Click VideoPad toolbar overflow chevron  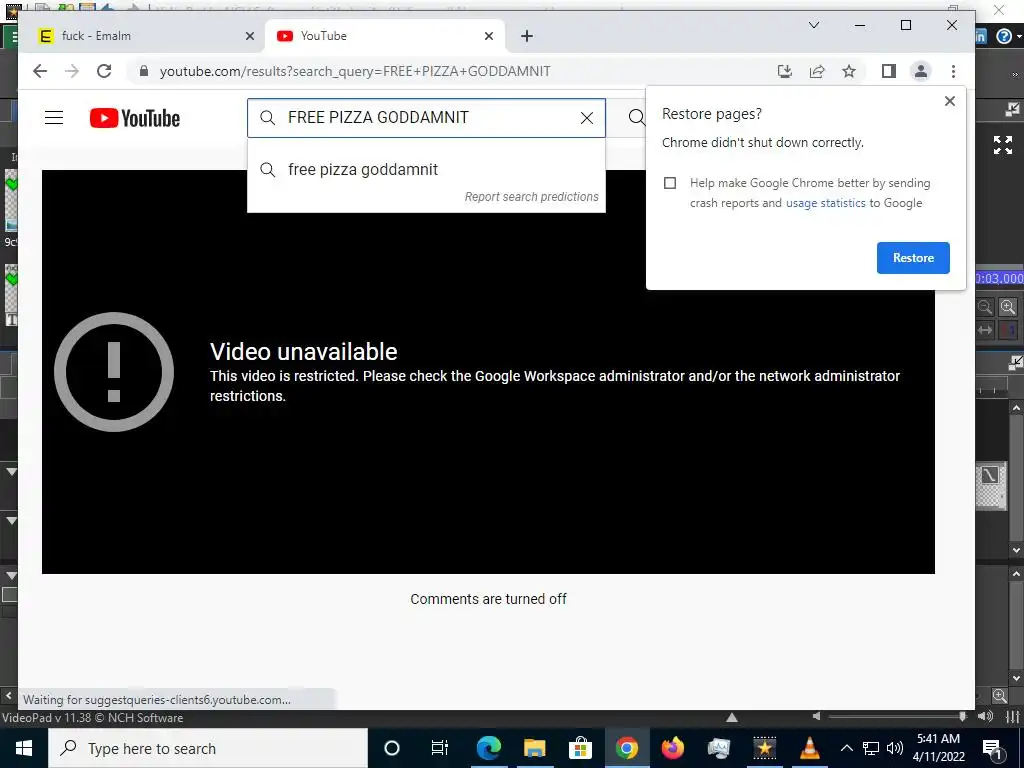(1014, 75)
